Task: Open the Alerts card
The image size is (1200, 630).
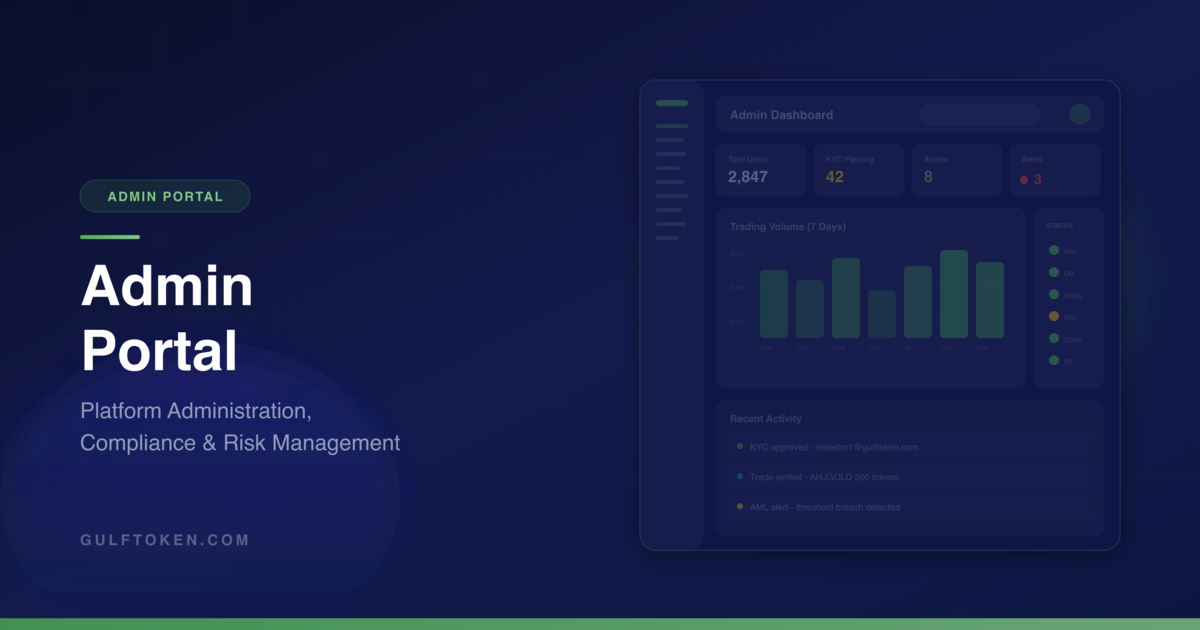Action: pos(1055,170)
